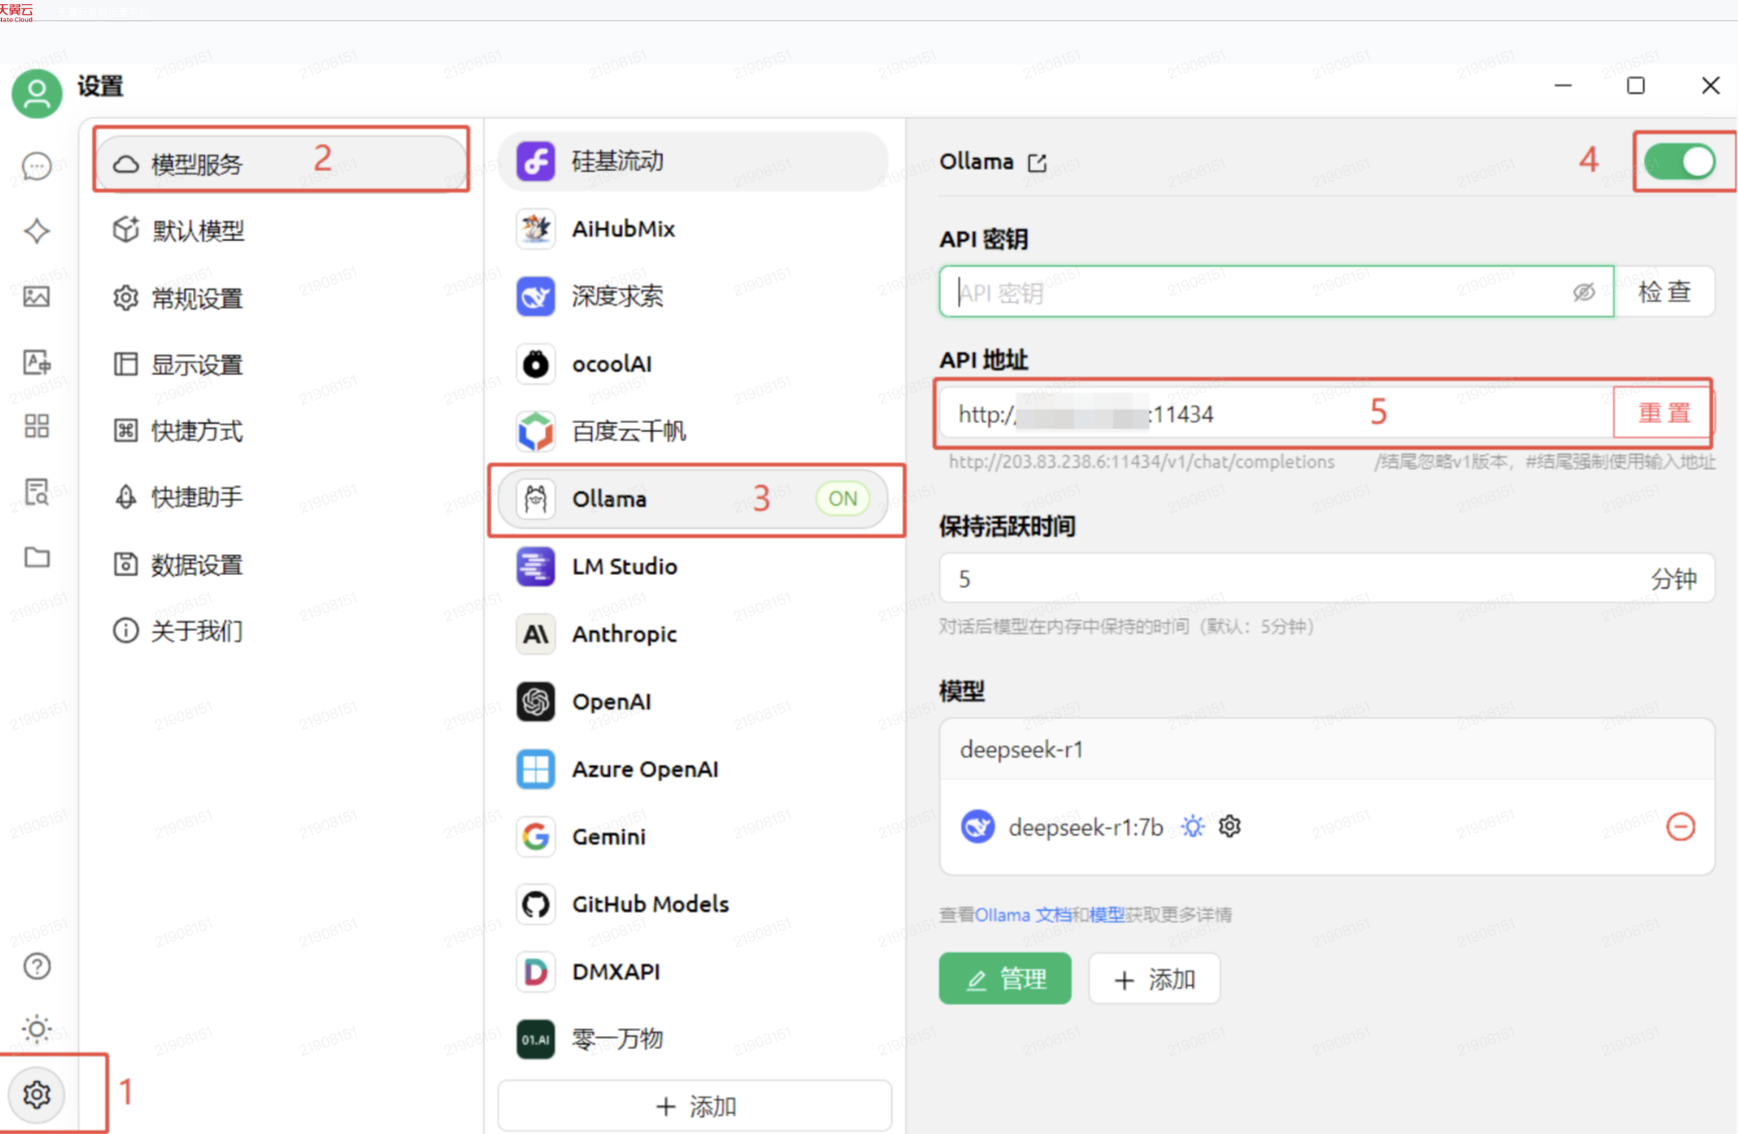Select the DMXAPI provider

(693, 972)
